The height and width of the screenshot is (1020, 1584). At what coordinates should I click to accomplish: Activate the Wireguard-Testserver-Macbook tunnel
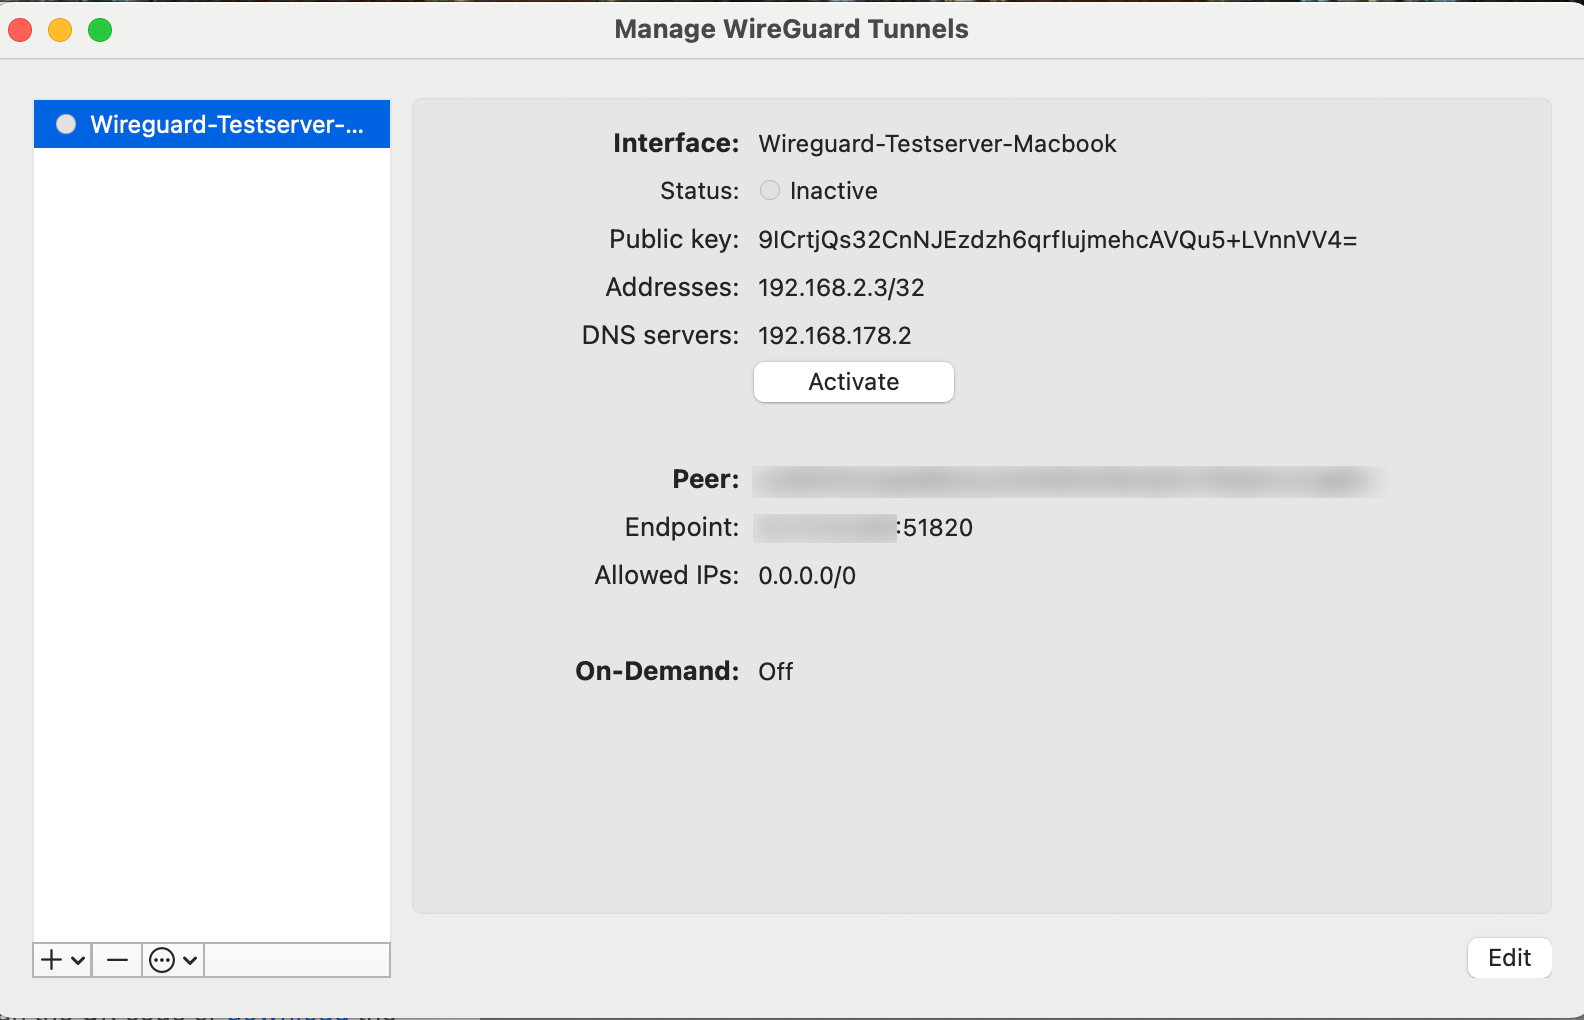[853, 382]
